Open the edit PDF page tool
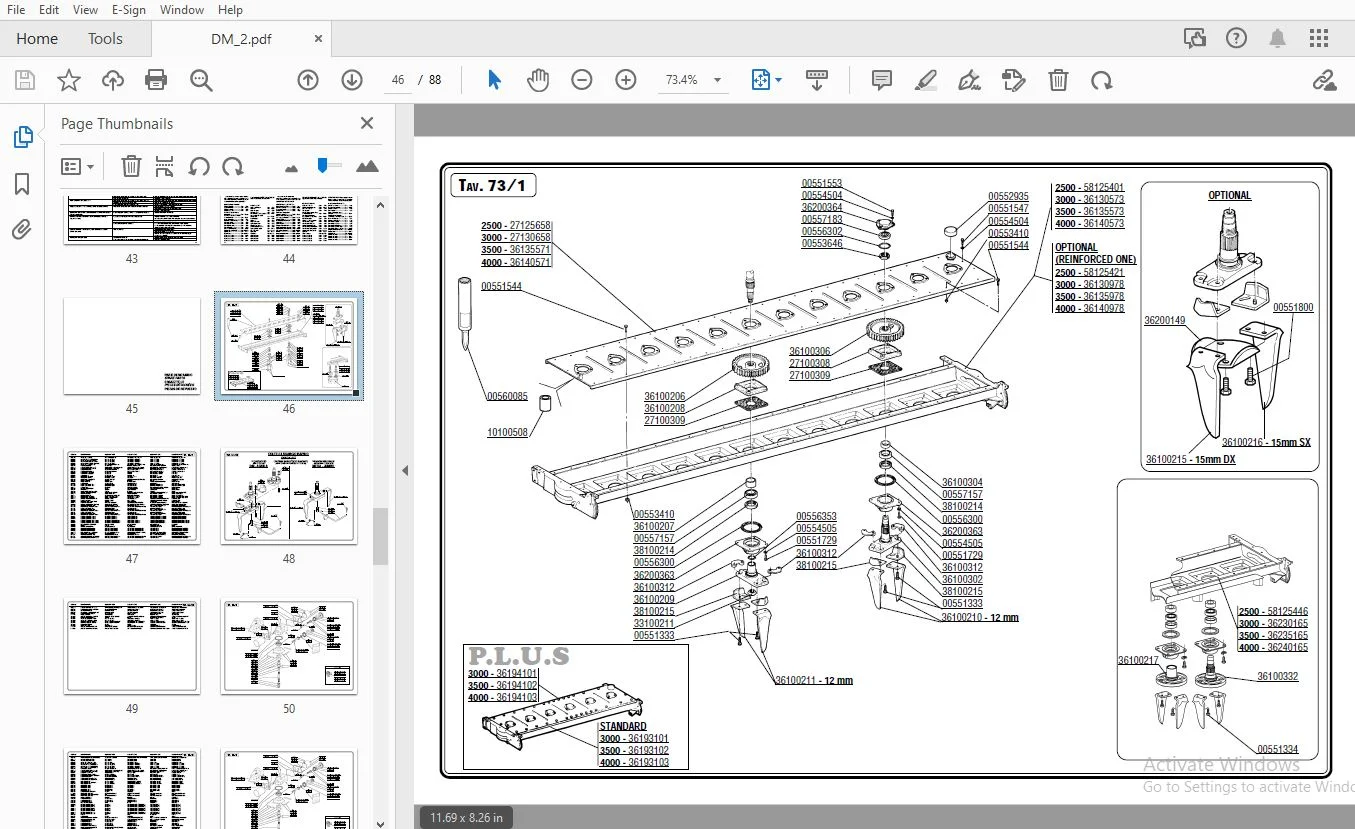The width and height of the screenshot is (1355, 829). tap(1014, 80)
